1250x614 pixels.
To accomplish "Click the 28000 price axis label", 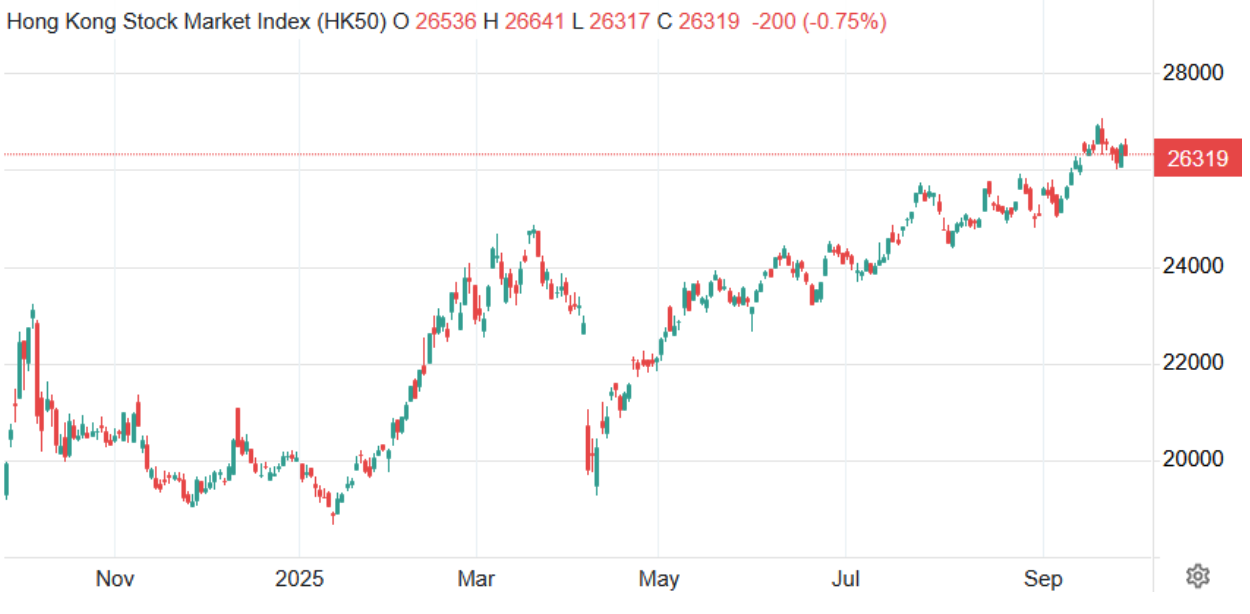I will (x=1193, y=73).
